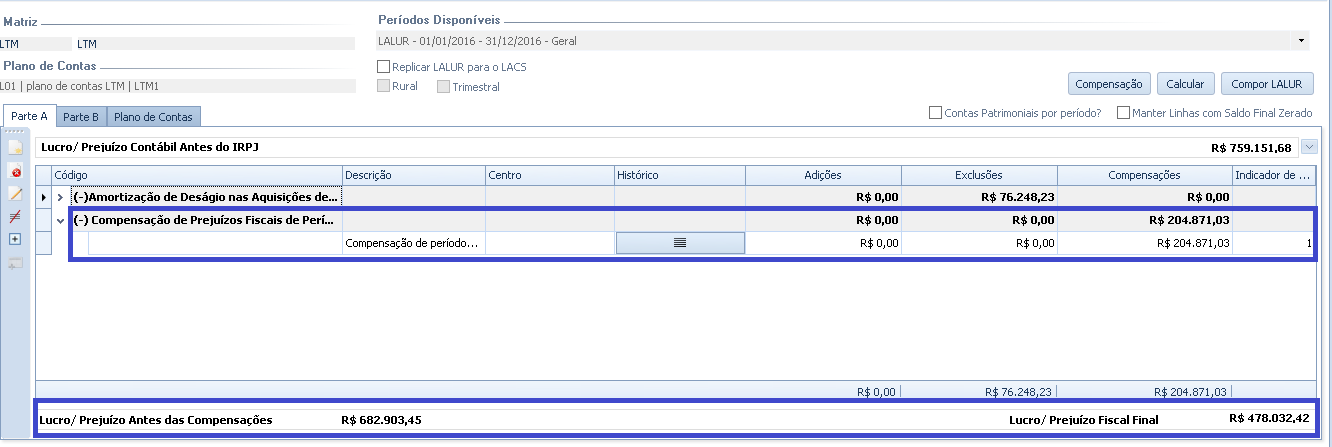Collapse the Compensação de Prejuízos Fiscais row

coord(61,220)
